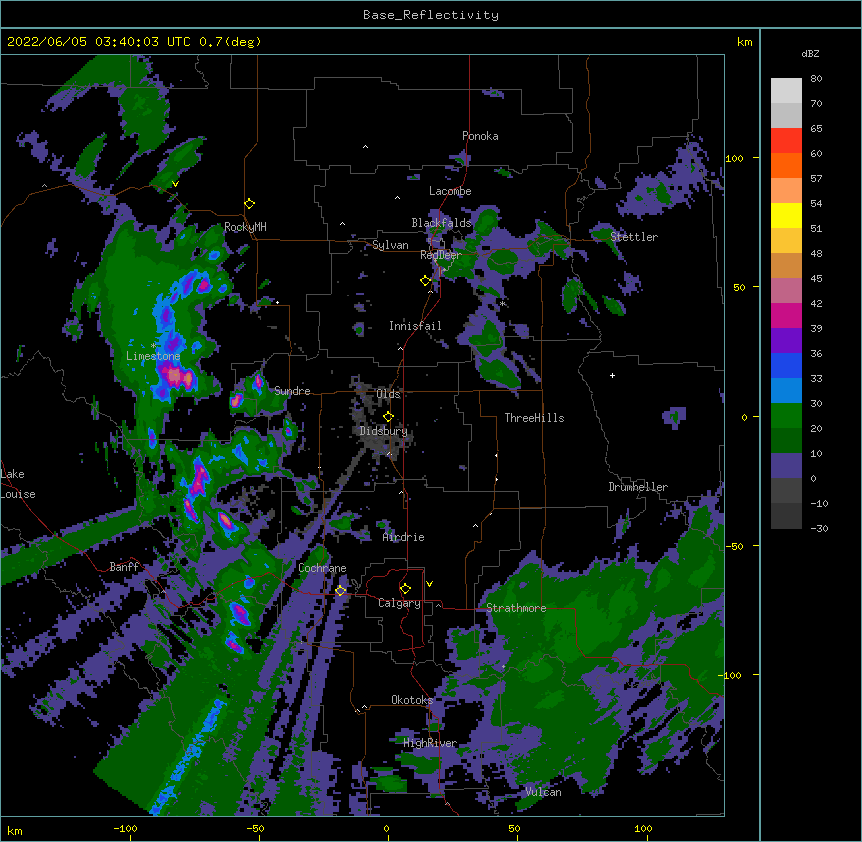Click the Sundre town label
The image size is (862, 842).
pyautogui.click(x=292, y=391)
